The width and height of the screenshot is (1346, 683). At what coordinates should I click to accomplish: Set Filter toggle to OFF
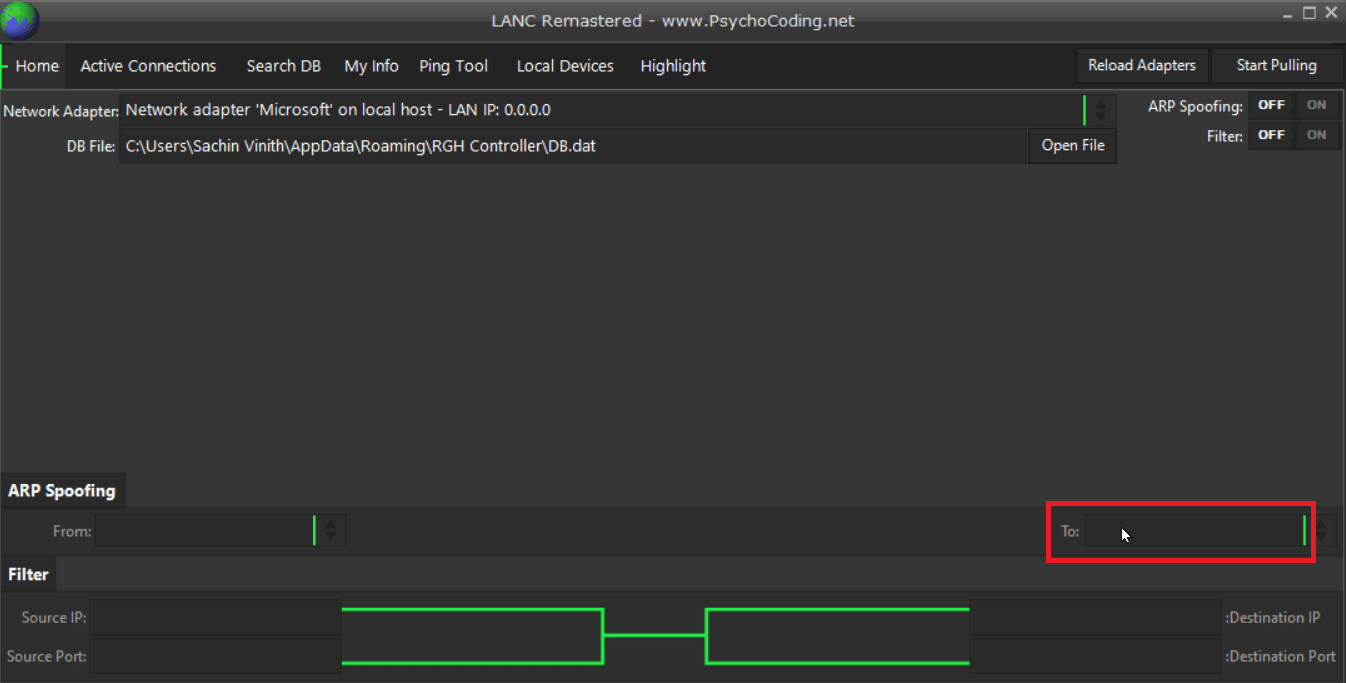(1271, 135)
